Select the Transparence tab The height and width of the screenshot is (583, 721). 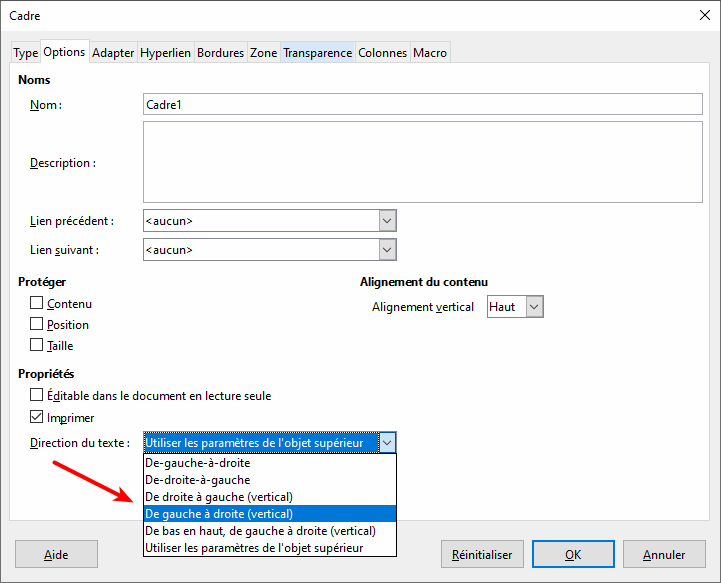point(317,53)
